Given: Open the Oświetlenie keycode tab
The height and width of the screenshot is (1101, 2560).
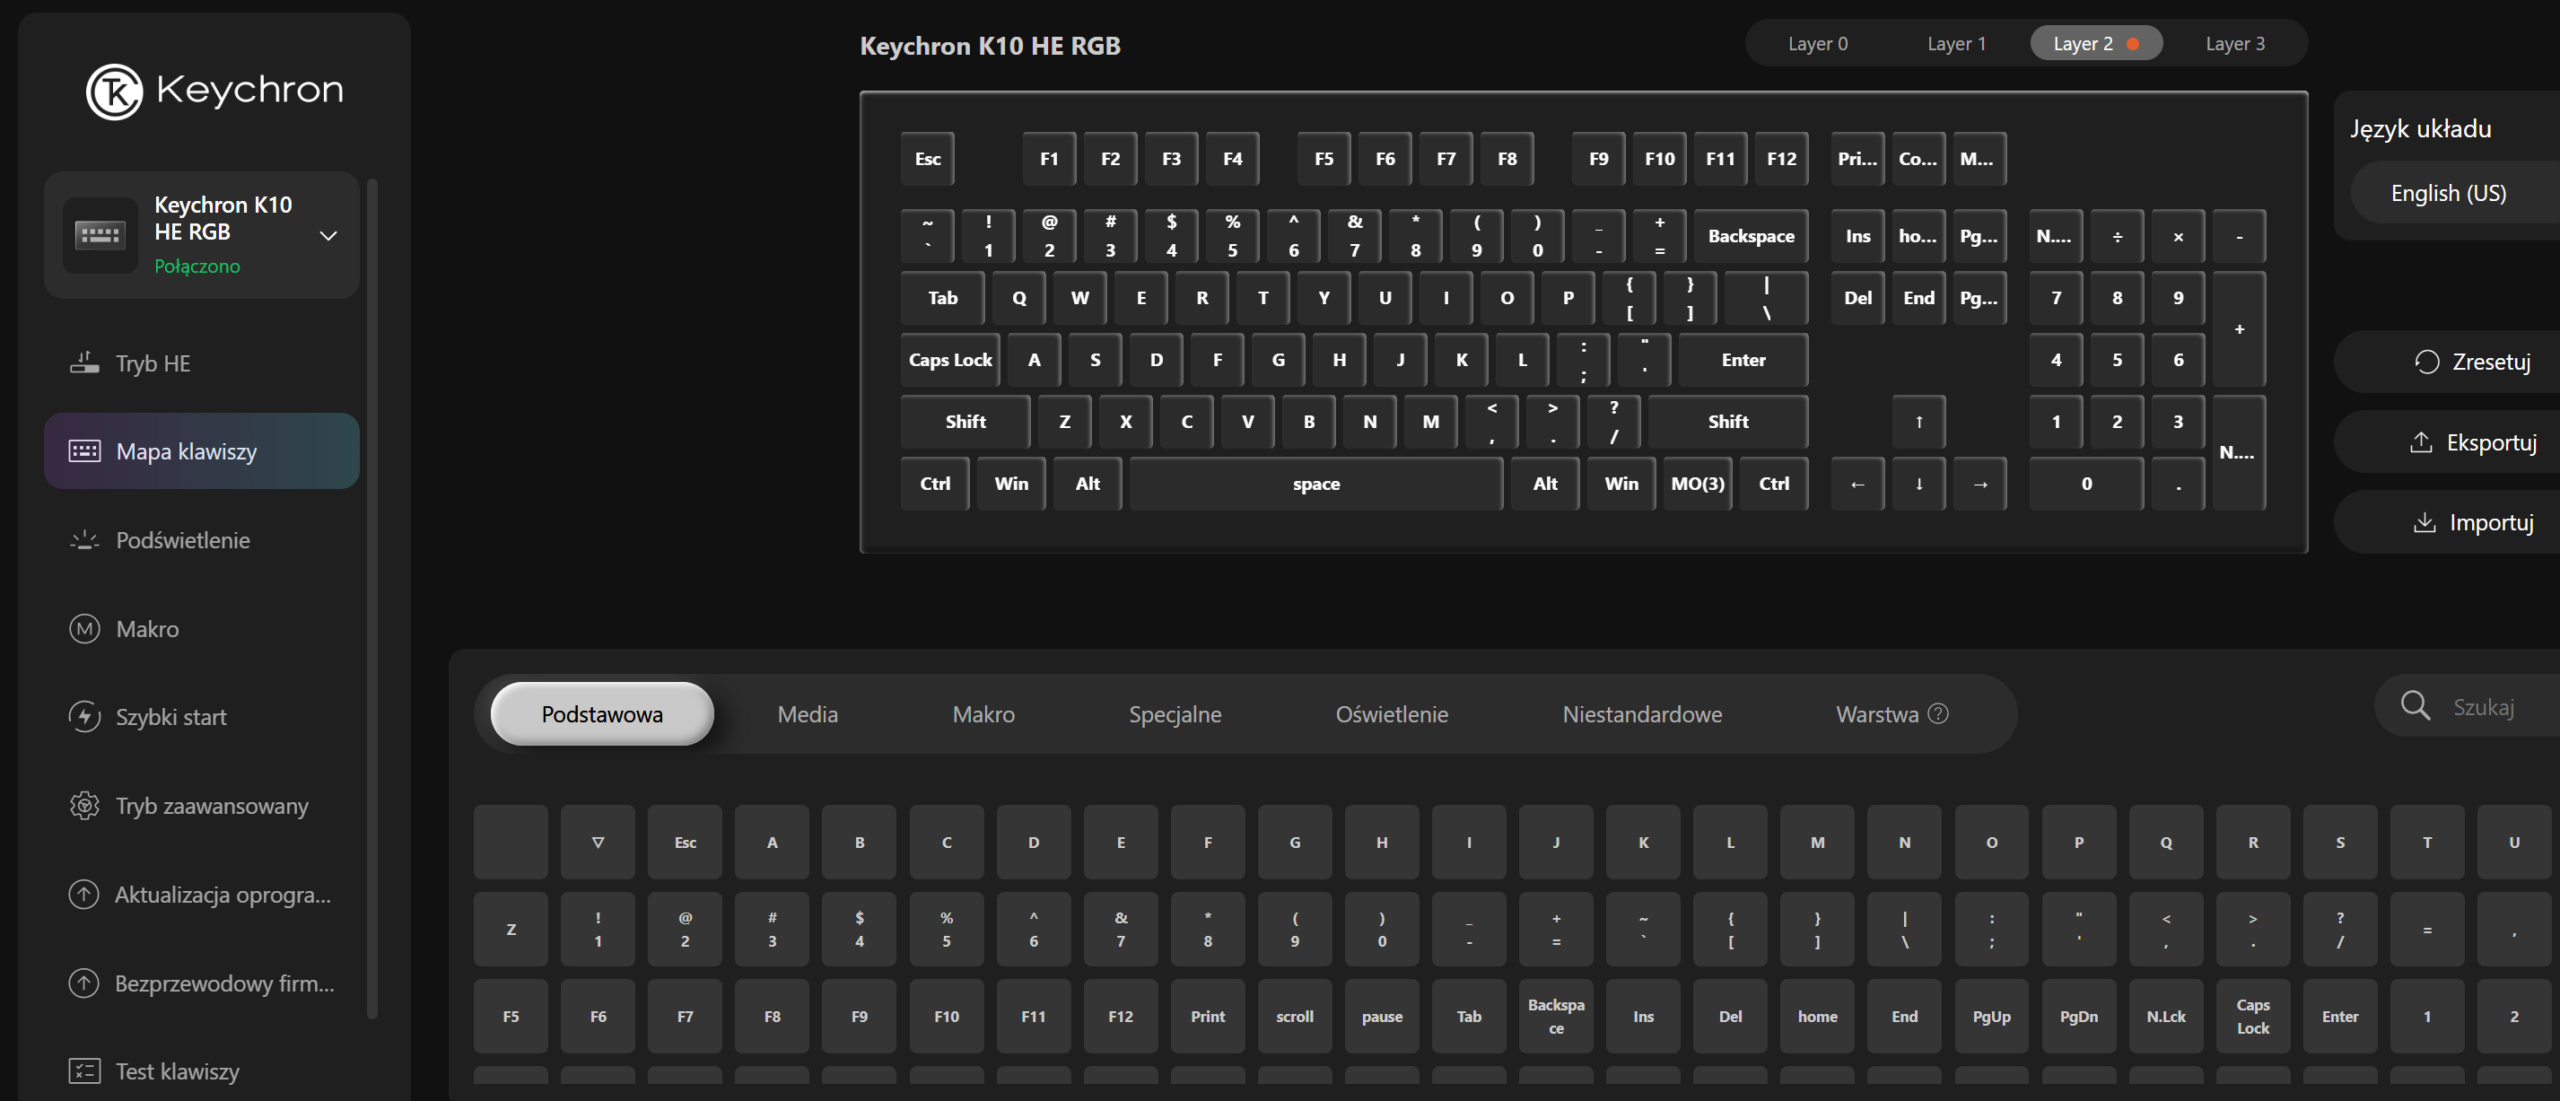Looking at the screenshot, I should 1391,714.
